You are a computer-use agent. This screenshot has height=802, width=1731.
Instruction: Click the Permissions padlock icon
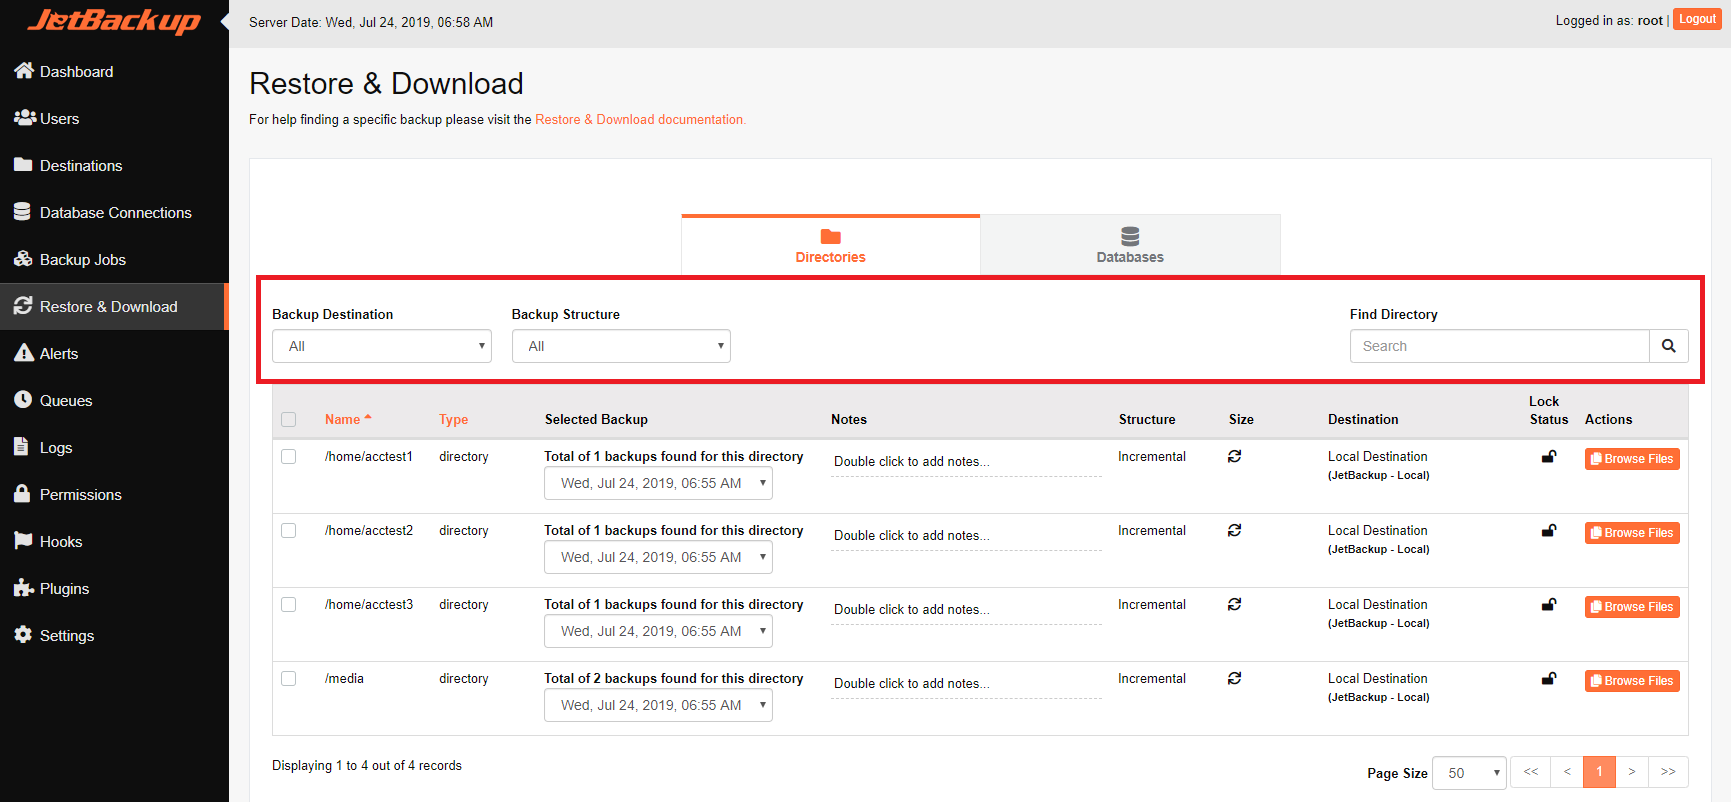click(22, 493)
